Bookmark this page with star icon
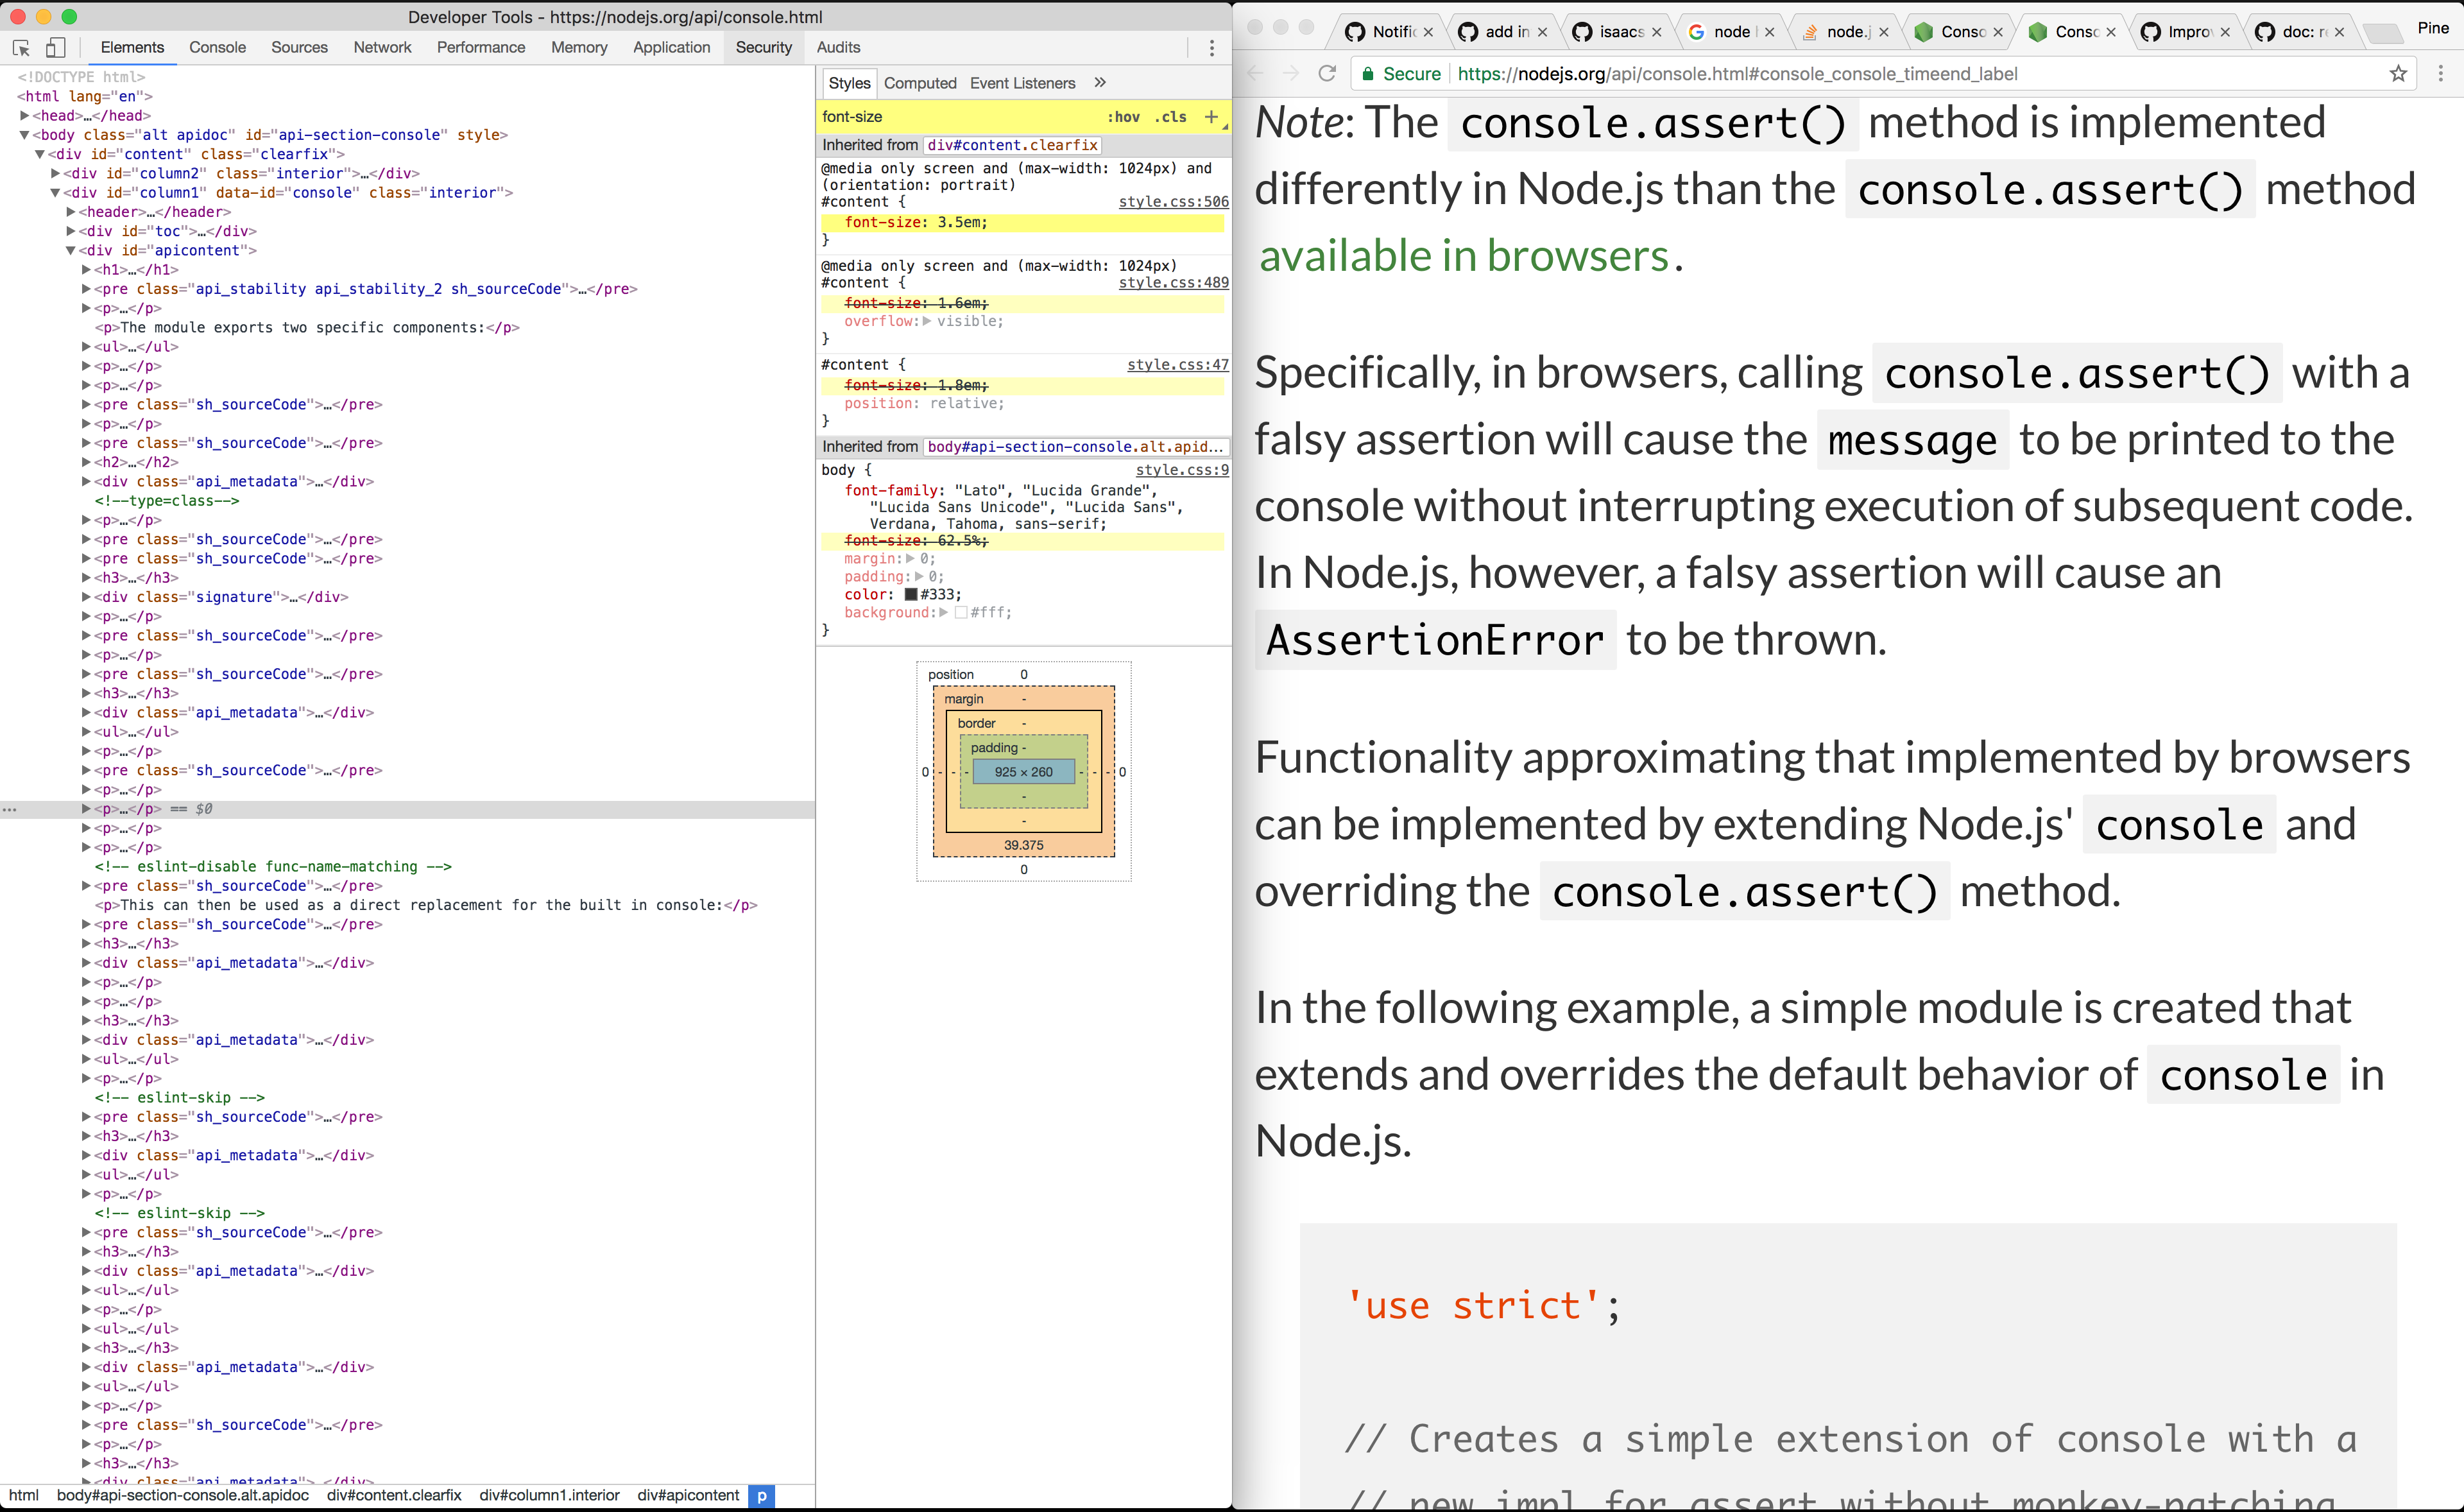Image resolution: width=2464 pixels, height=1512 pixels. [2398, 73]
